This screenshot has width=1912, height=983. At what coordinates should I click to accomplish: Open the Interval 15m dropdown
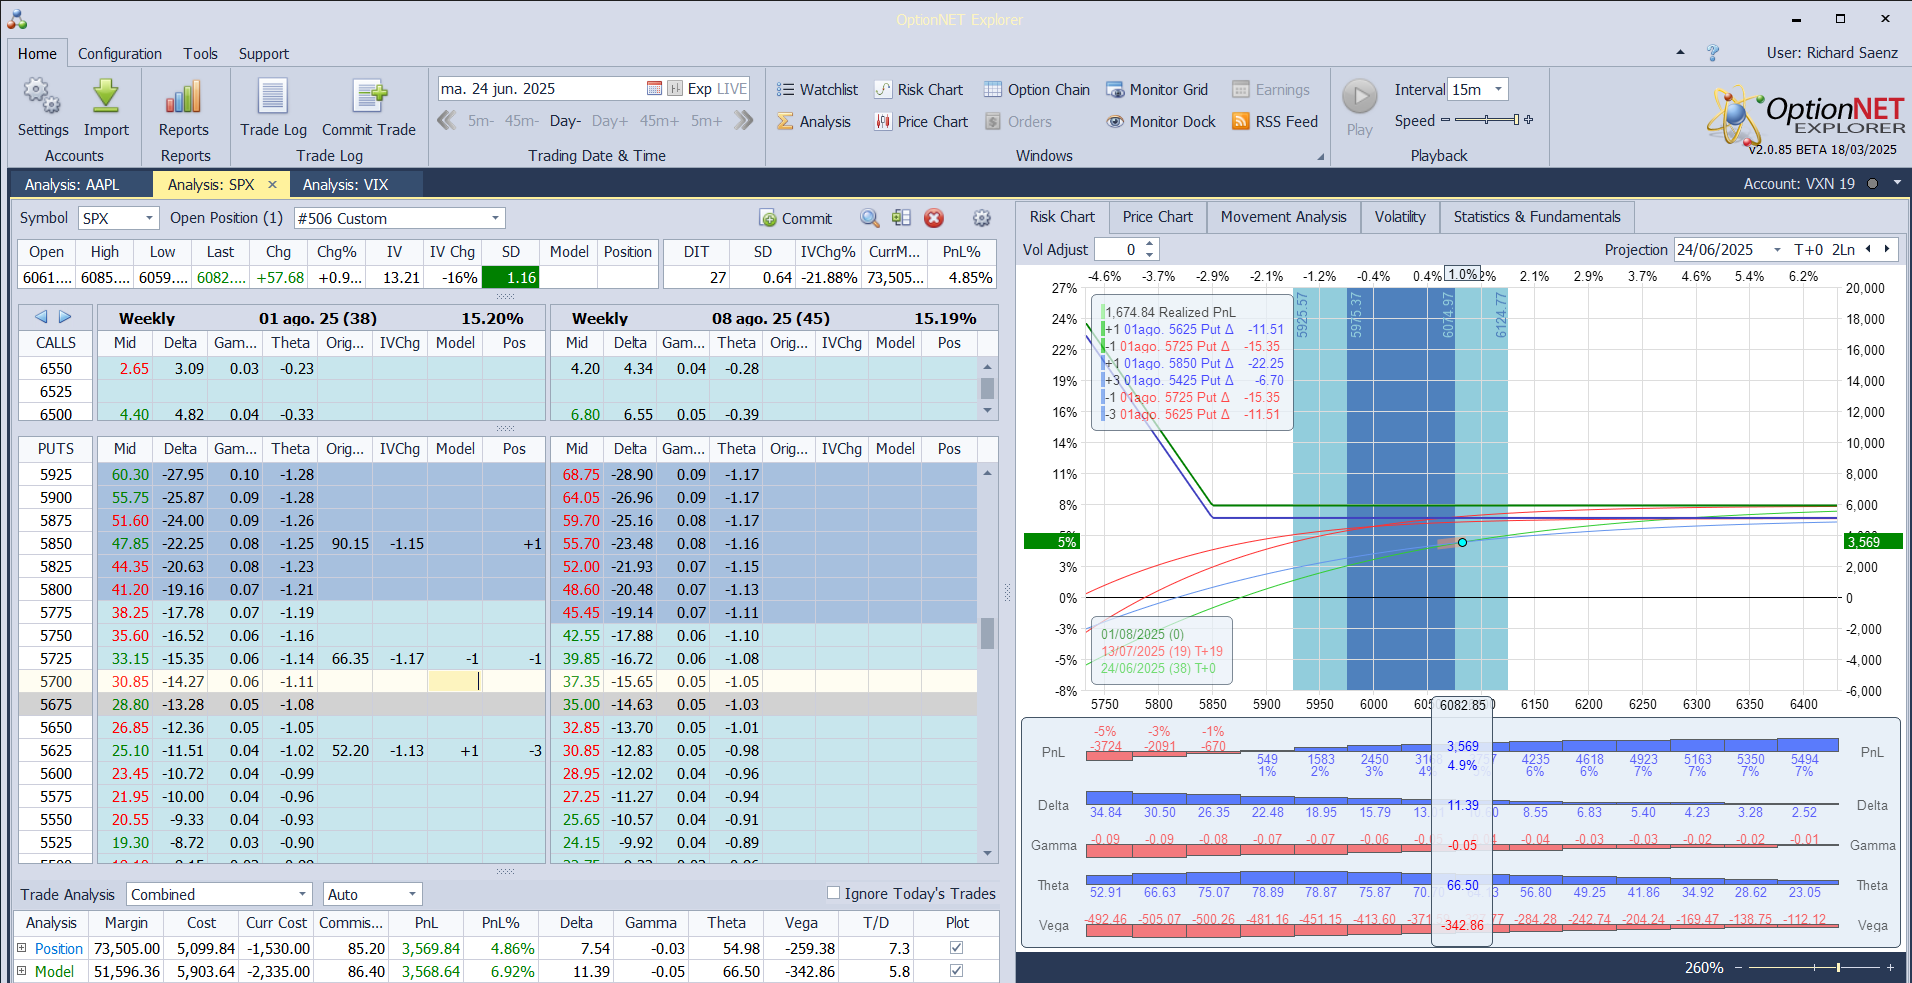coord(1498,89)
